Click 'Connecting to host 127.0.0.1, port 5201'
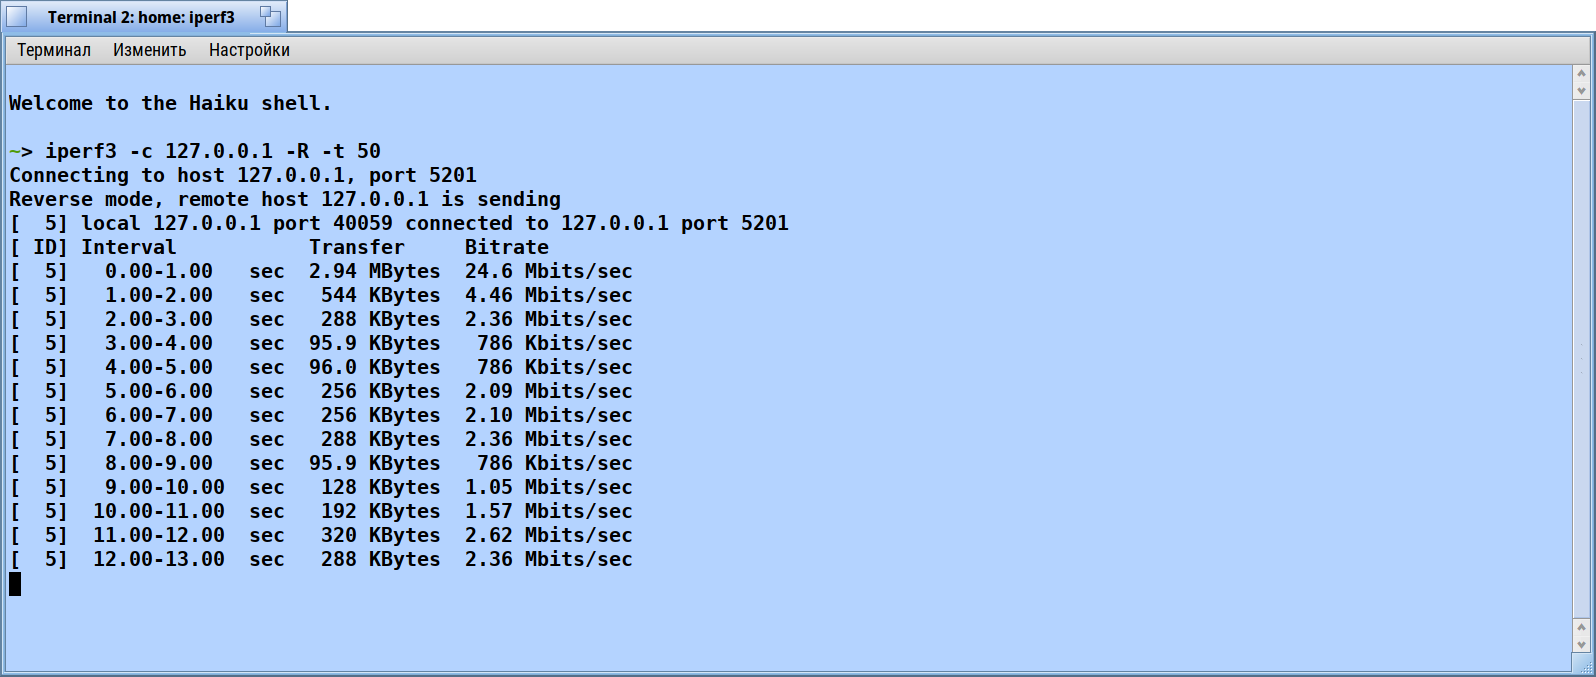The image size is (1596, 677). pyautogui.click(x=243, y=175)
